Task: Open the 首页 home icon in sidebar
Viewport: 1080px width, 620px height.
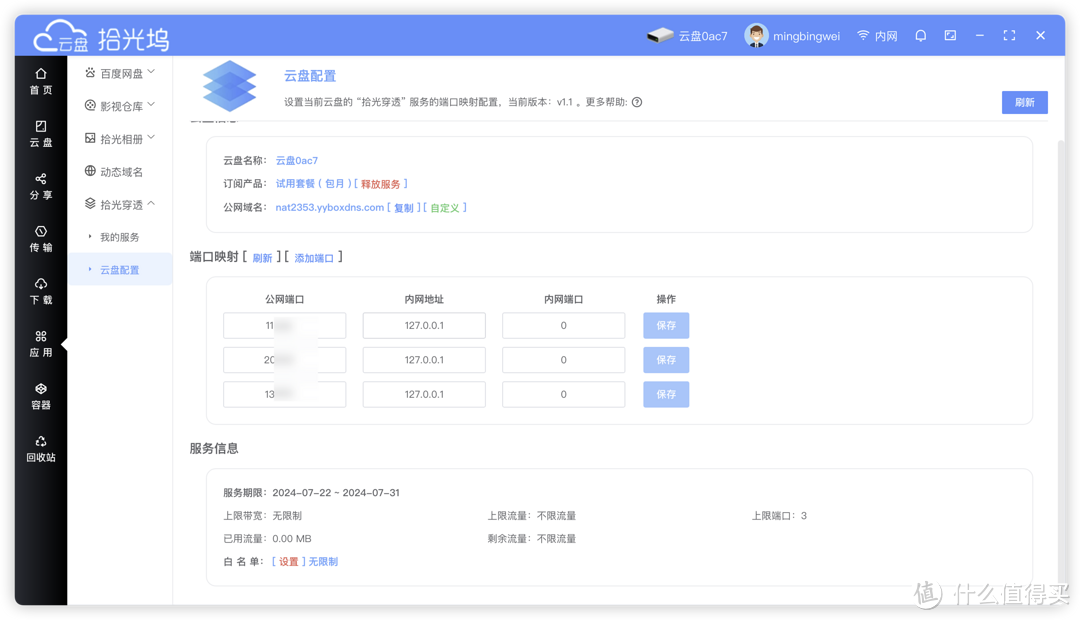Action: click(x=40, y=80)
